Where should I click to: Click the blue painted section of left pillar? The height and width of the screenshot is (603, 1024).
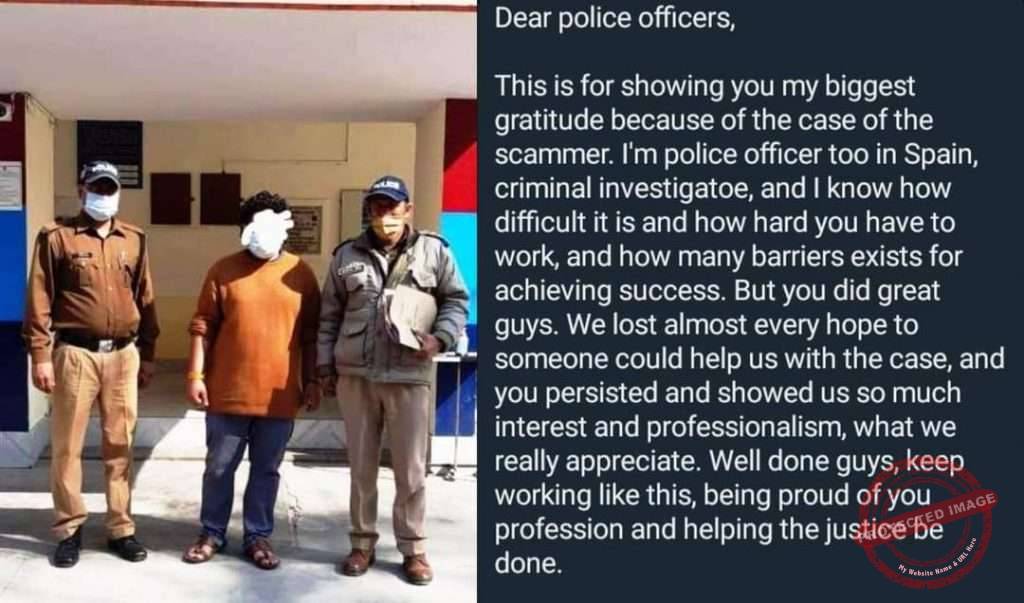point(13,266)
